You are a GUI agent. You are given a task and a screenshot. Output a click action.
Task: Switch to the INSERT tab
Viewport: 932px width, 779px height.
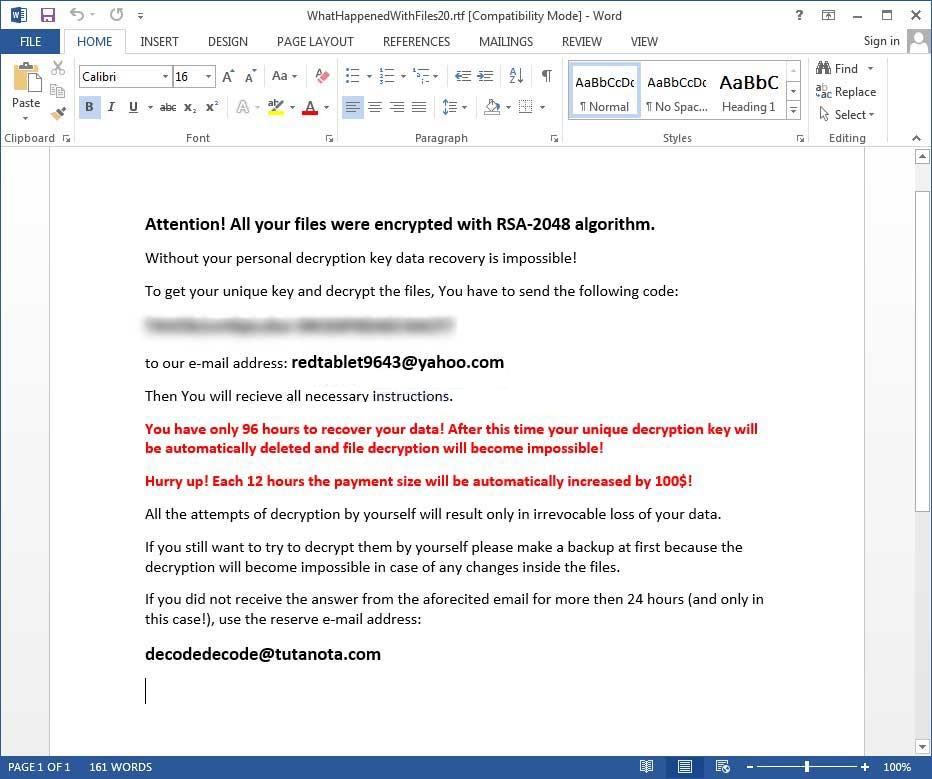click(x=159, y=42)
